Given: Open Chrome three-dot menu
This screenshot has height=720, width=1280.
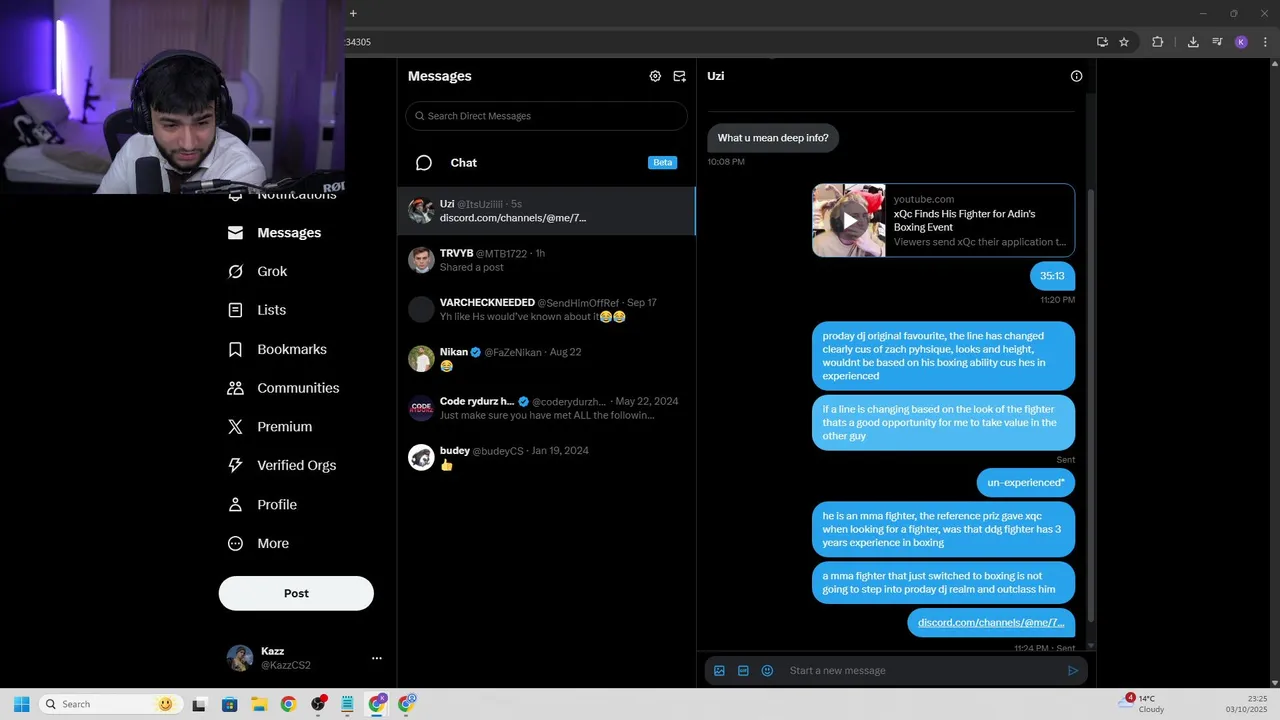Looking at the screenshot, I should point(1264,42).
